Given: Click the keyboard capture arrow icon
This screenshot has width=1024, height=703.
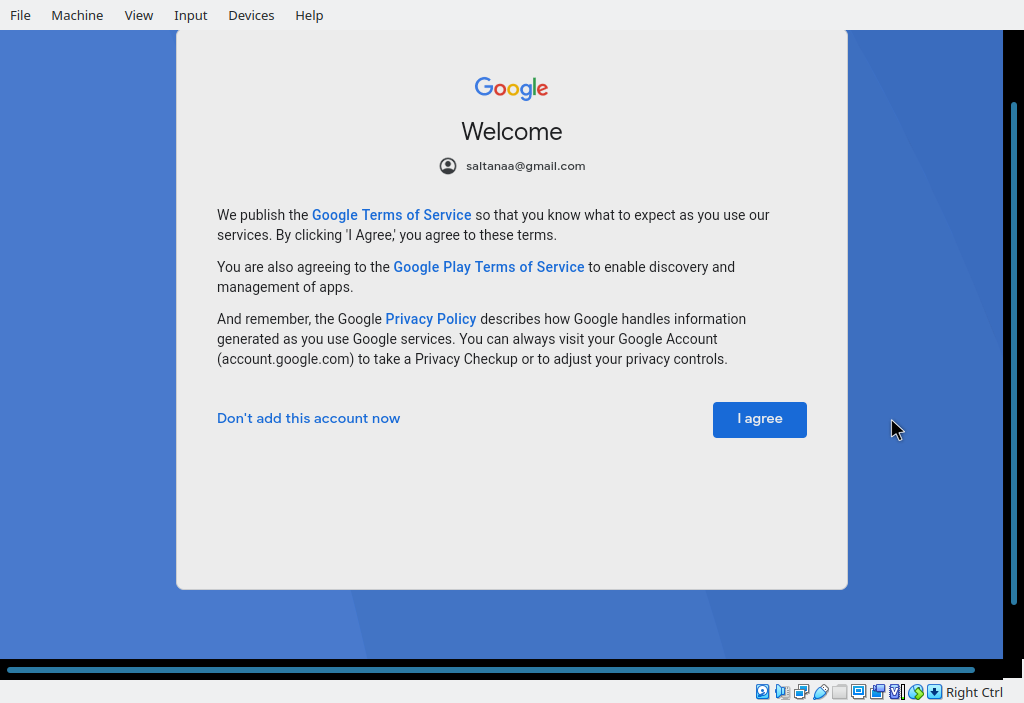Looking at the screenshot, I should (935, 692).
